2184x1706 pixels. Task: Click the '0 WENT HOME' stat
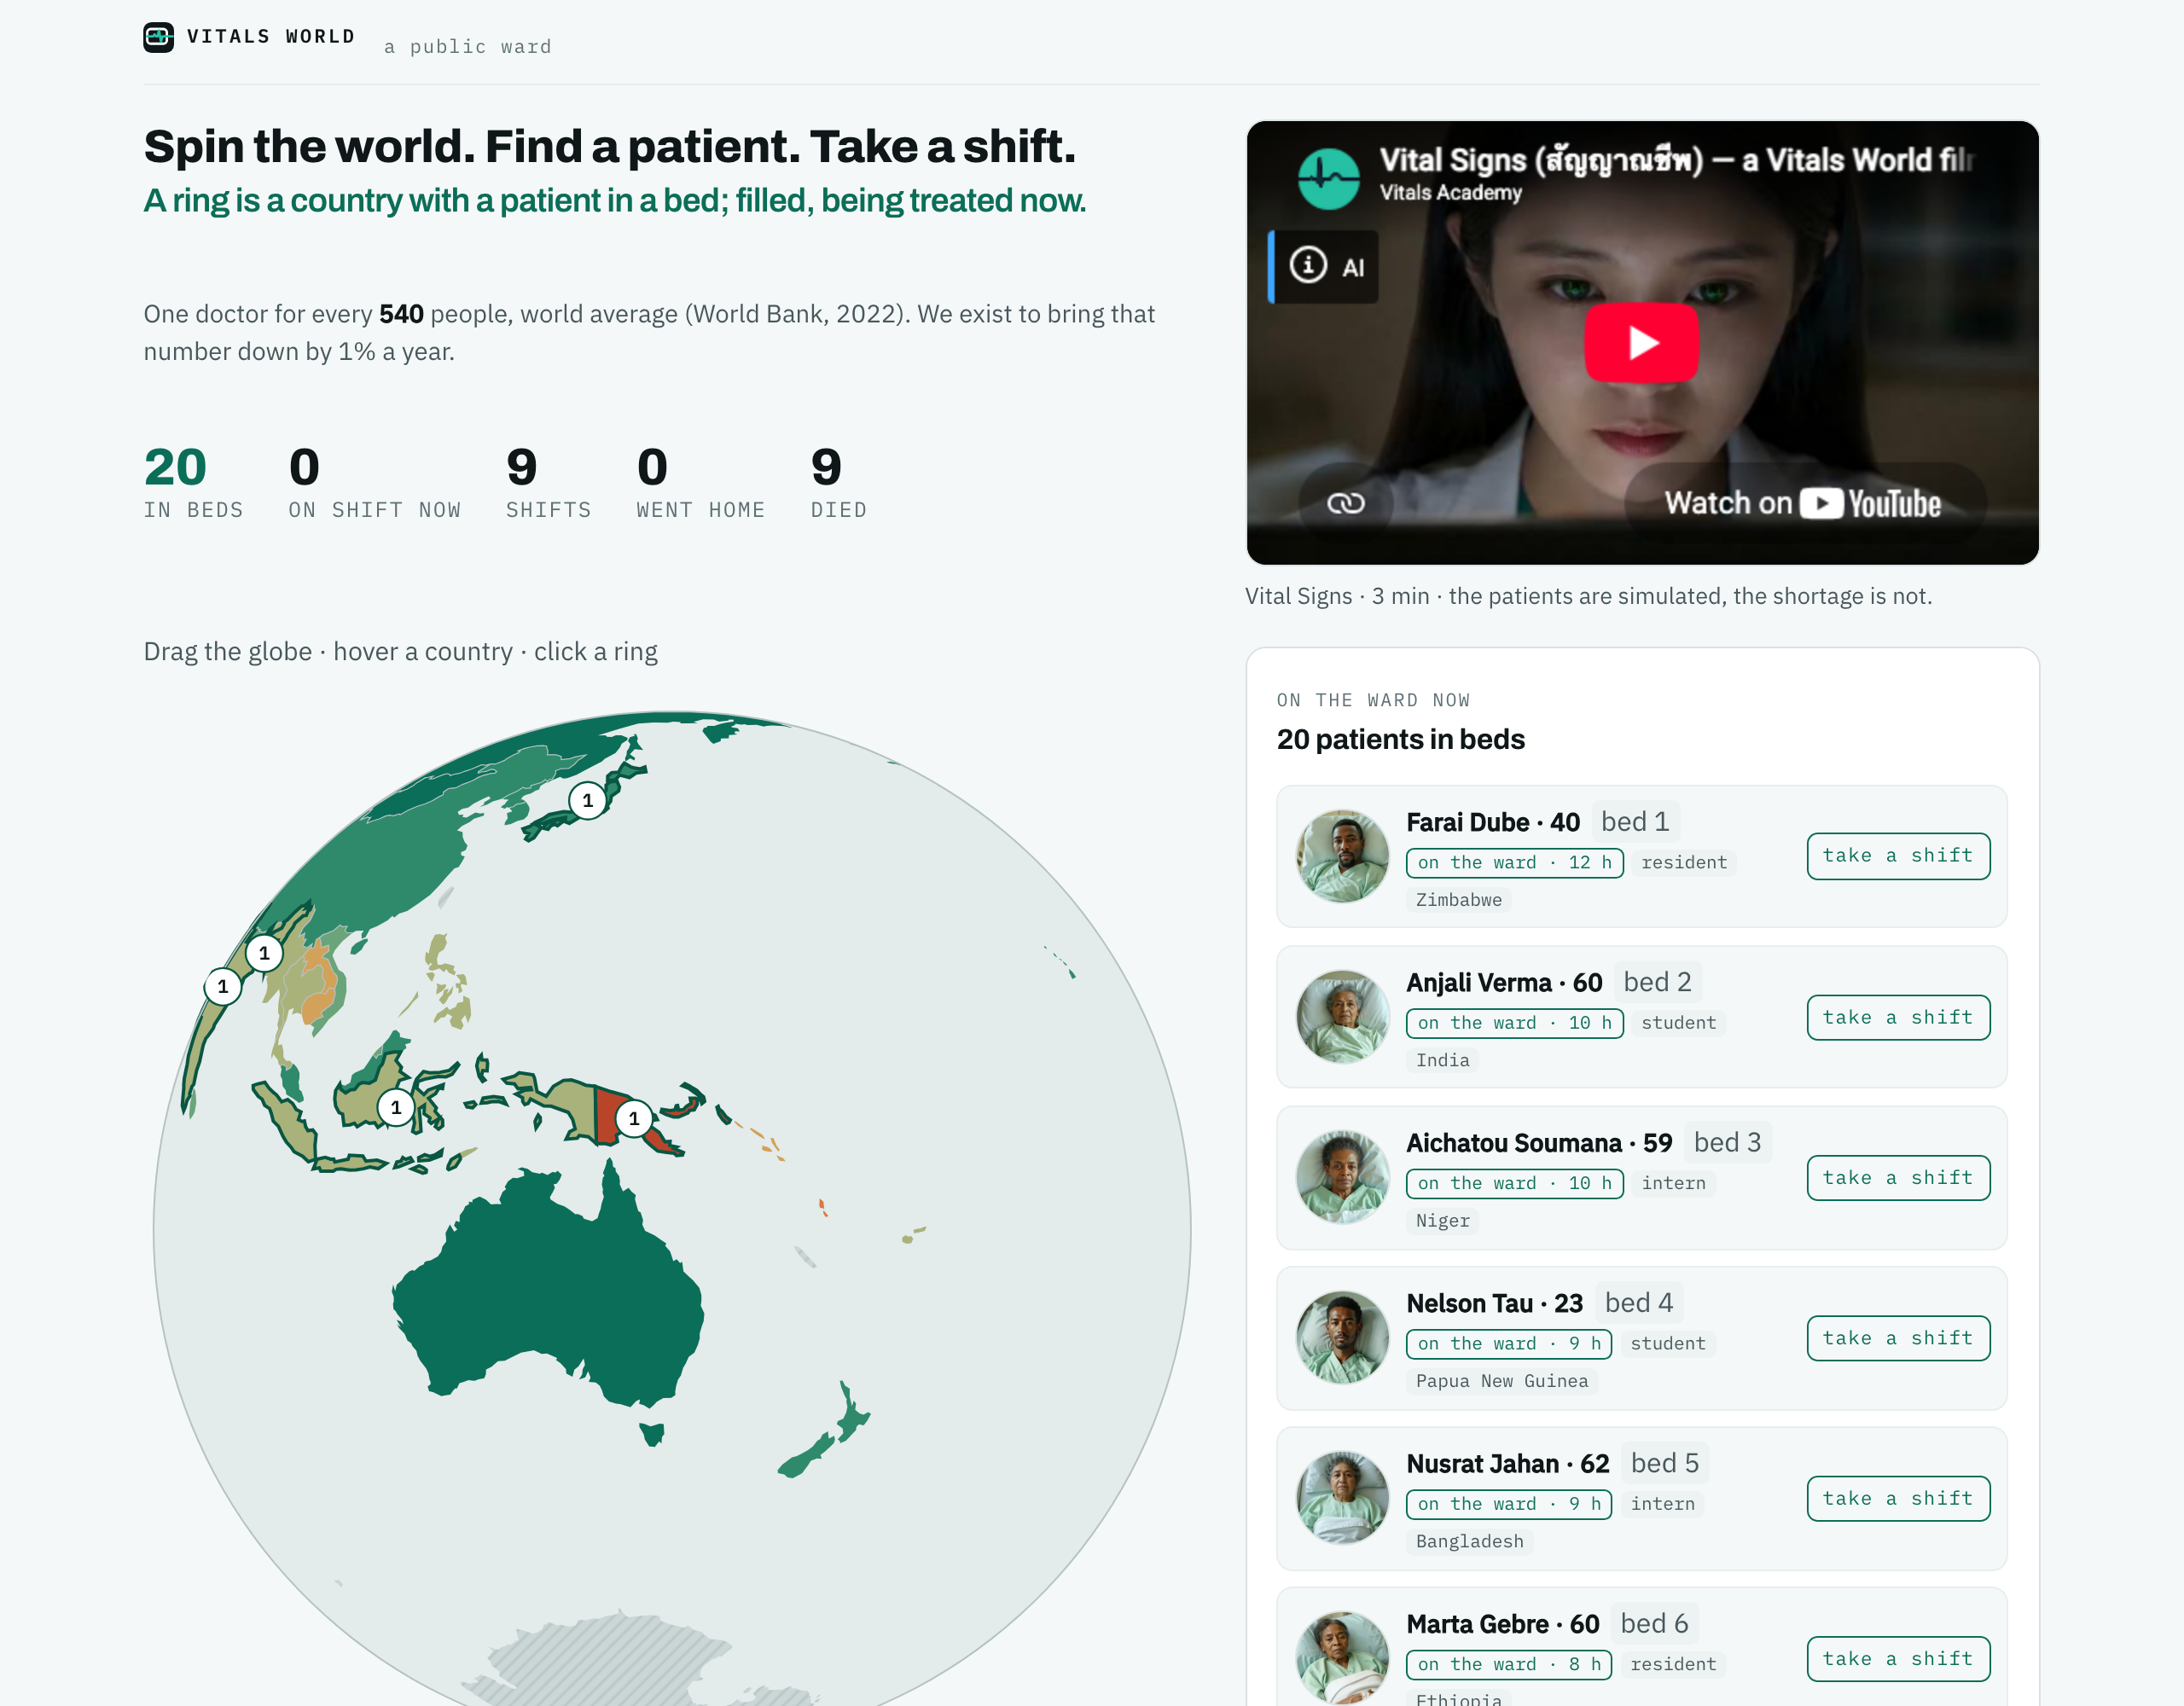click(700, 483)
